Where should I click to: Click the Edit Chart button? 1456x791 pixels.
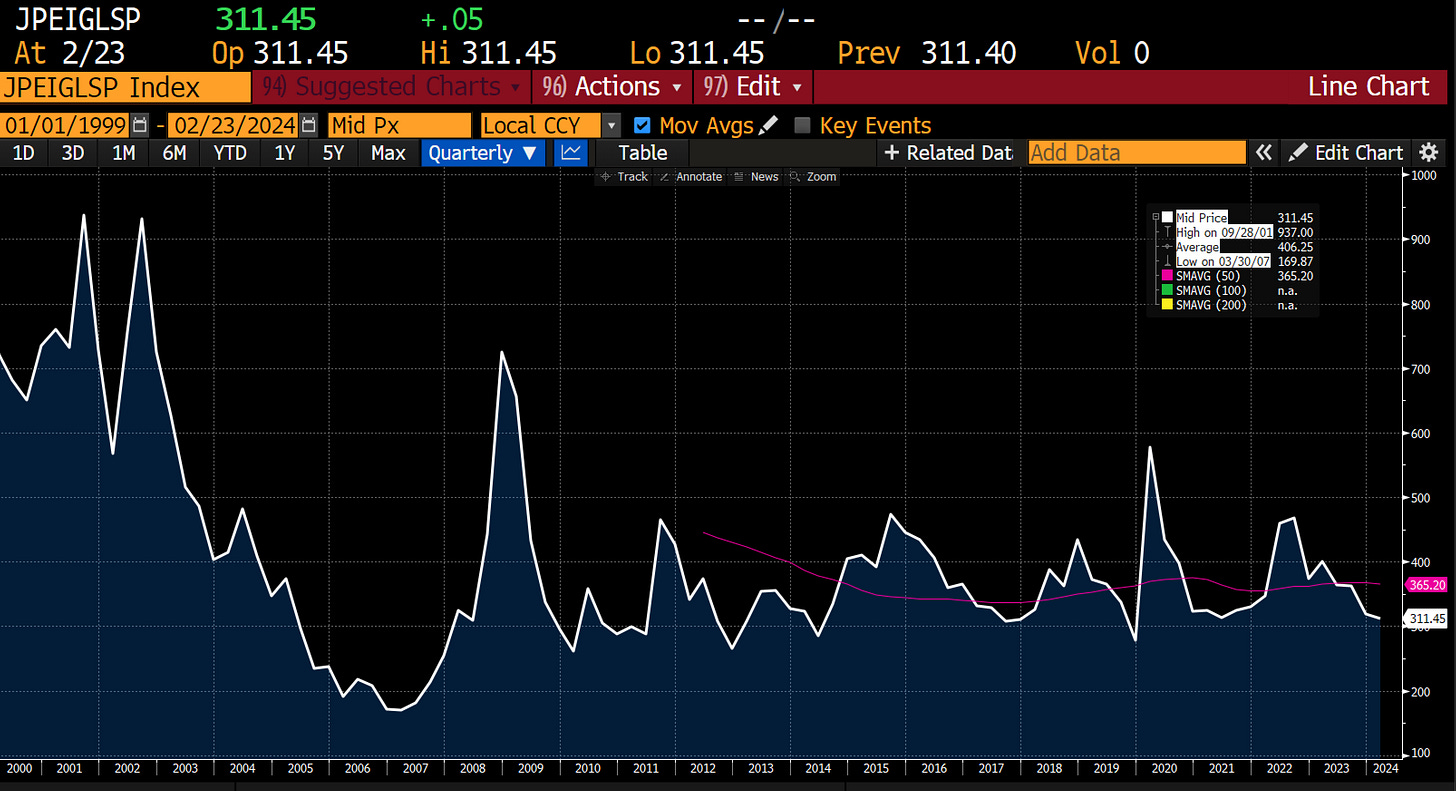pos(1347,152)
